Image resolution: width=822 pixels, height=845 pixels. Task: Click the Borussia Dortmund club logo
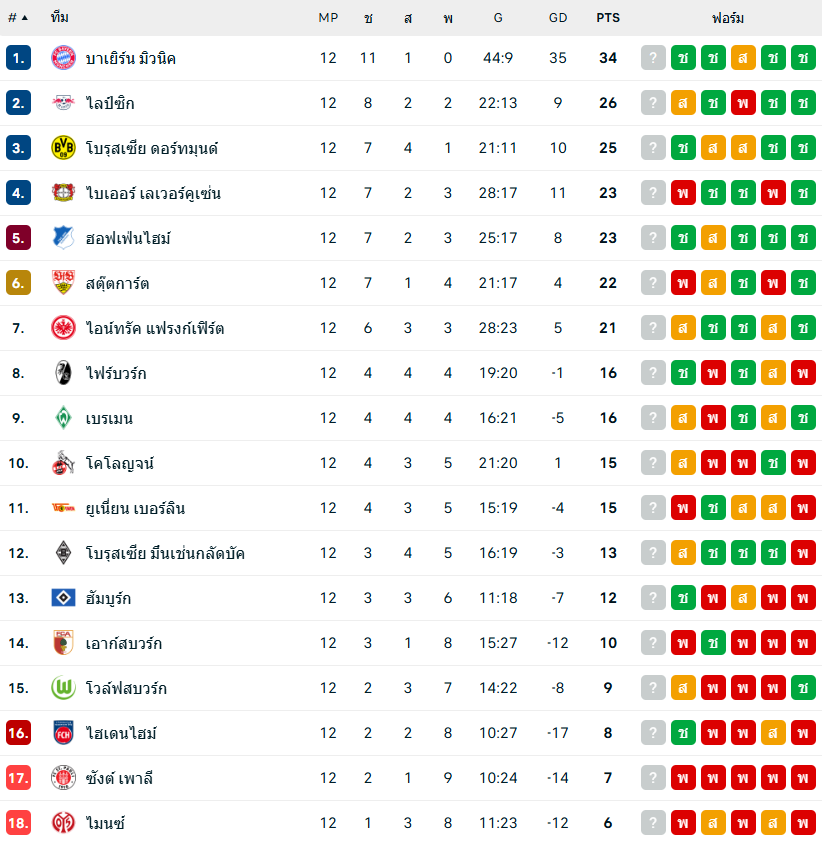click(x=63, y=148)
